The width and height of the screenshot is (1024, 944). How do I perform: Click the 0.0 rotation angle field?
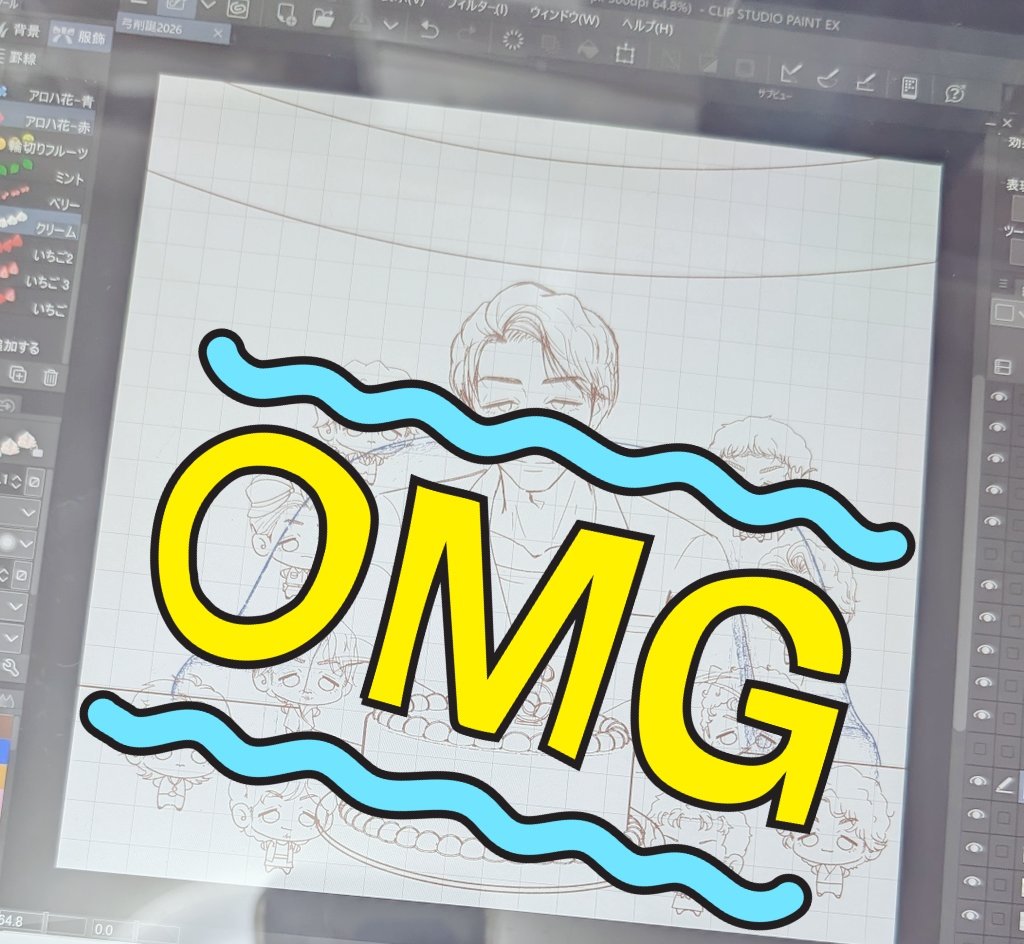(x=111, y=928)
